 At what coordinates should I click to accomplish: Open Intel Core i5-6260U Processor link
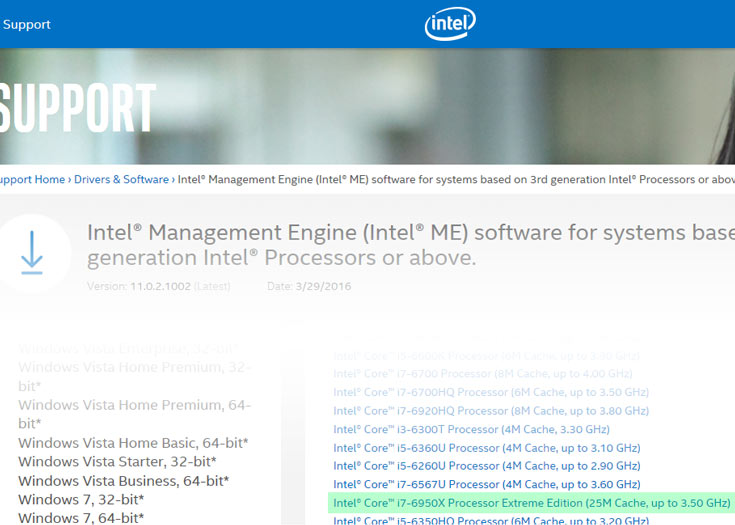(x=487, y=466)
